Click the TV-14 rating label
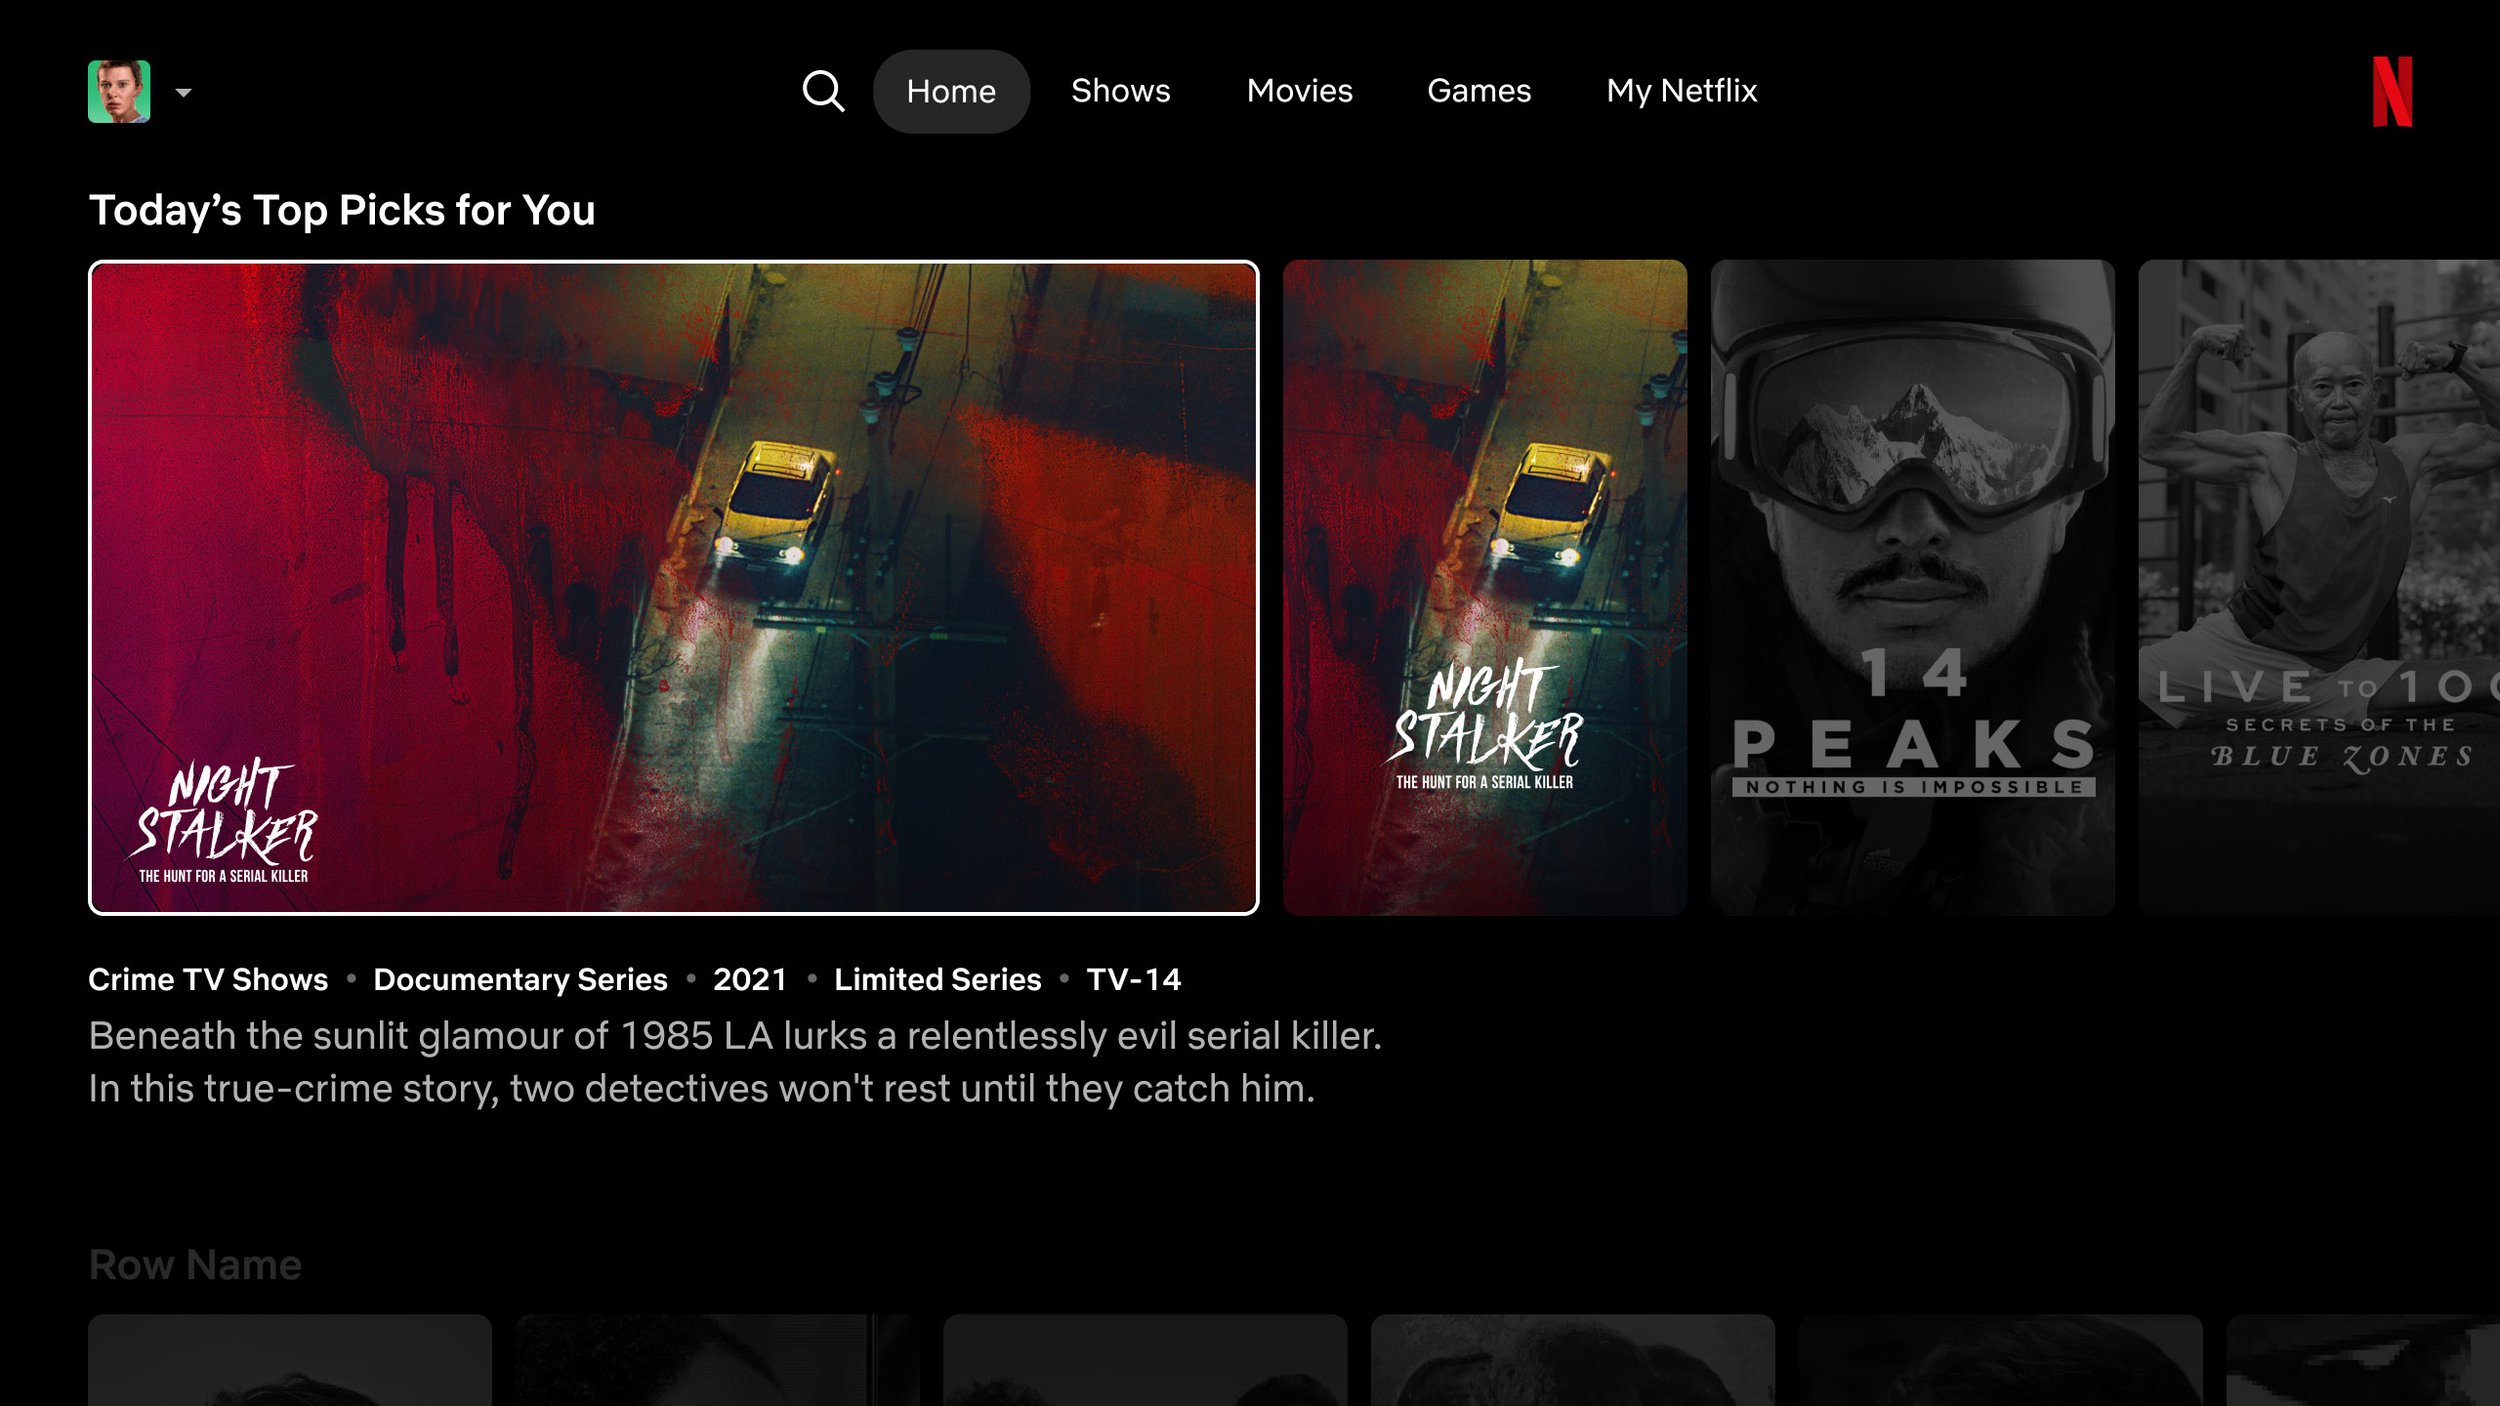The image size is (2500, 1406). [x=1133, y=979]
